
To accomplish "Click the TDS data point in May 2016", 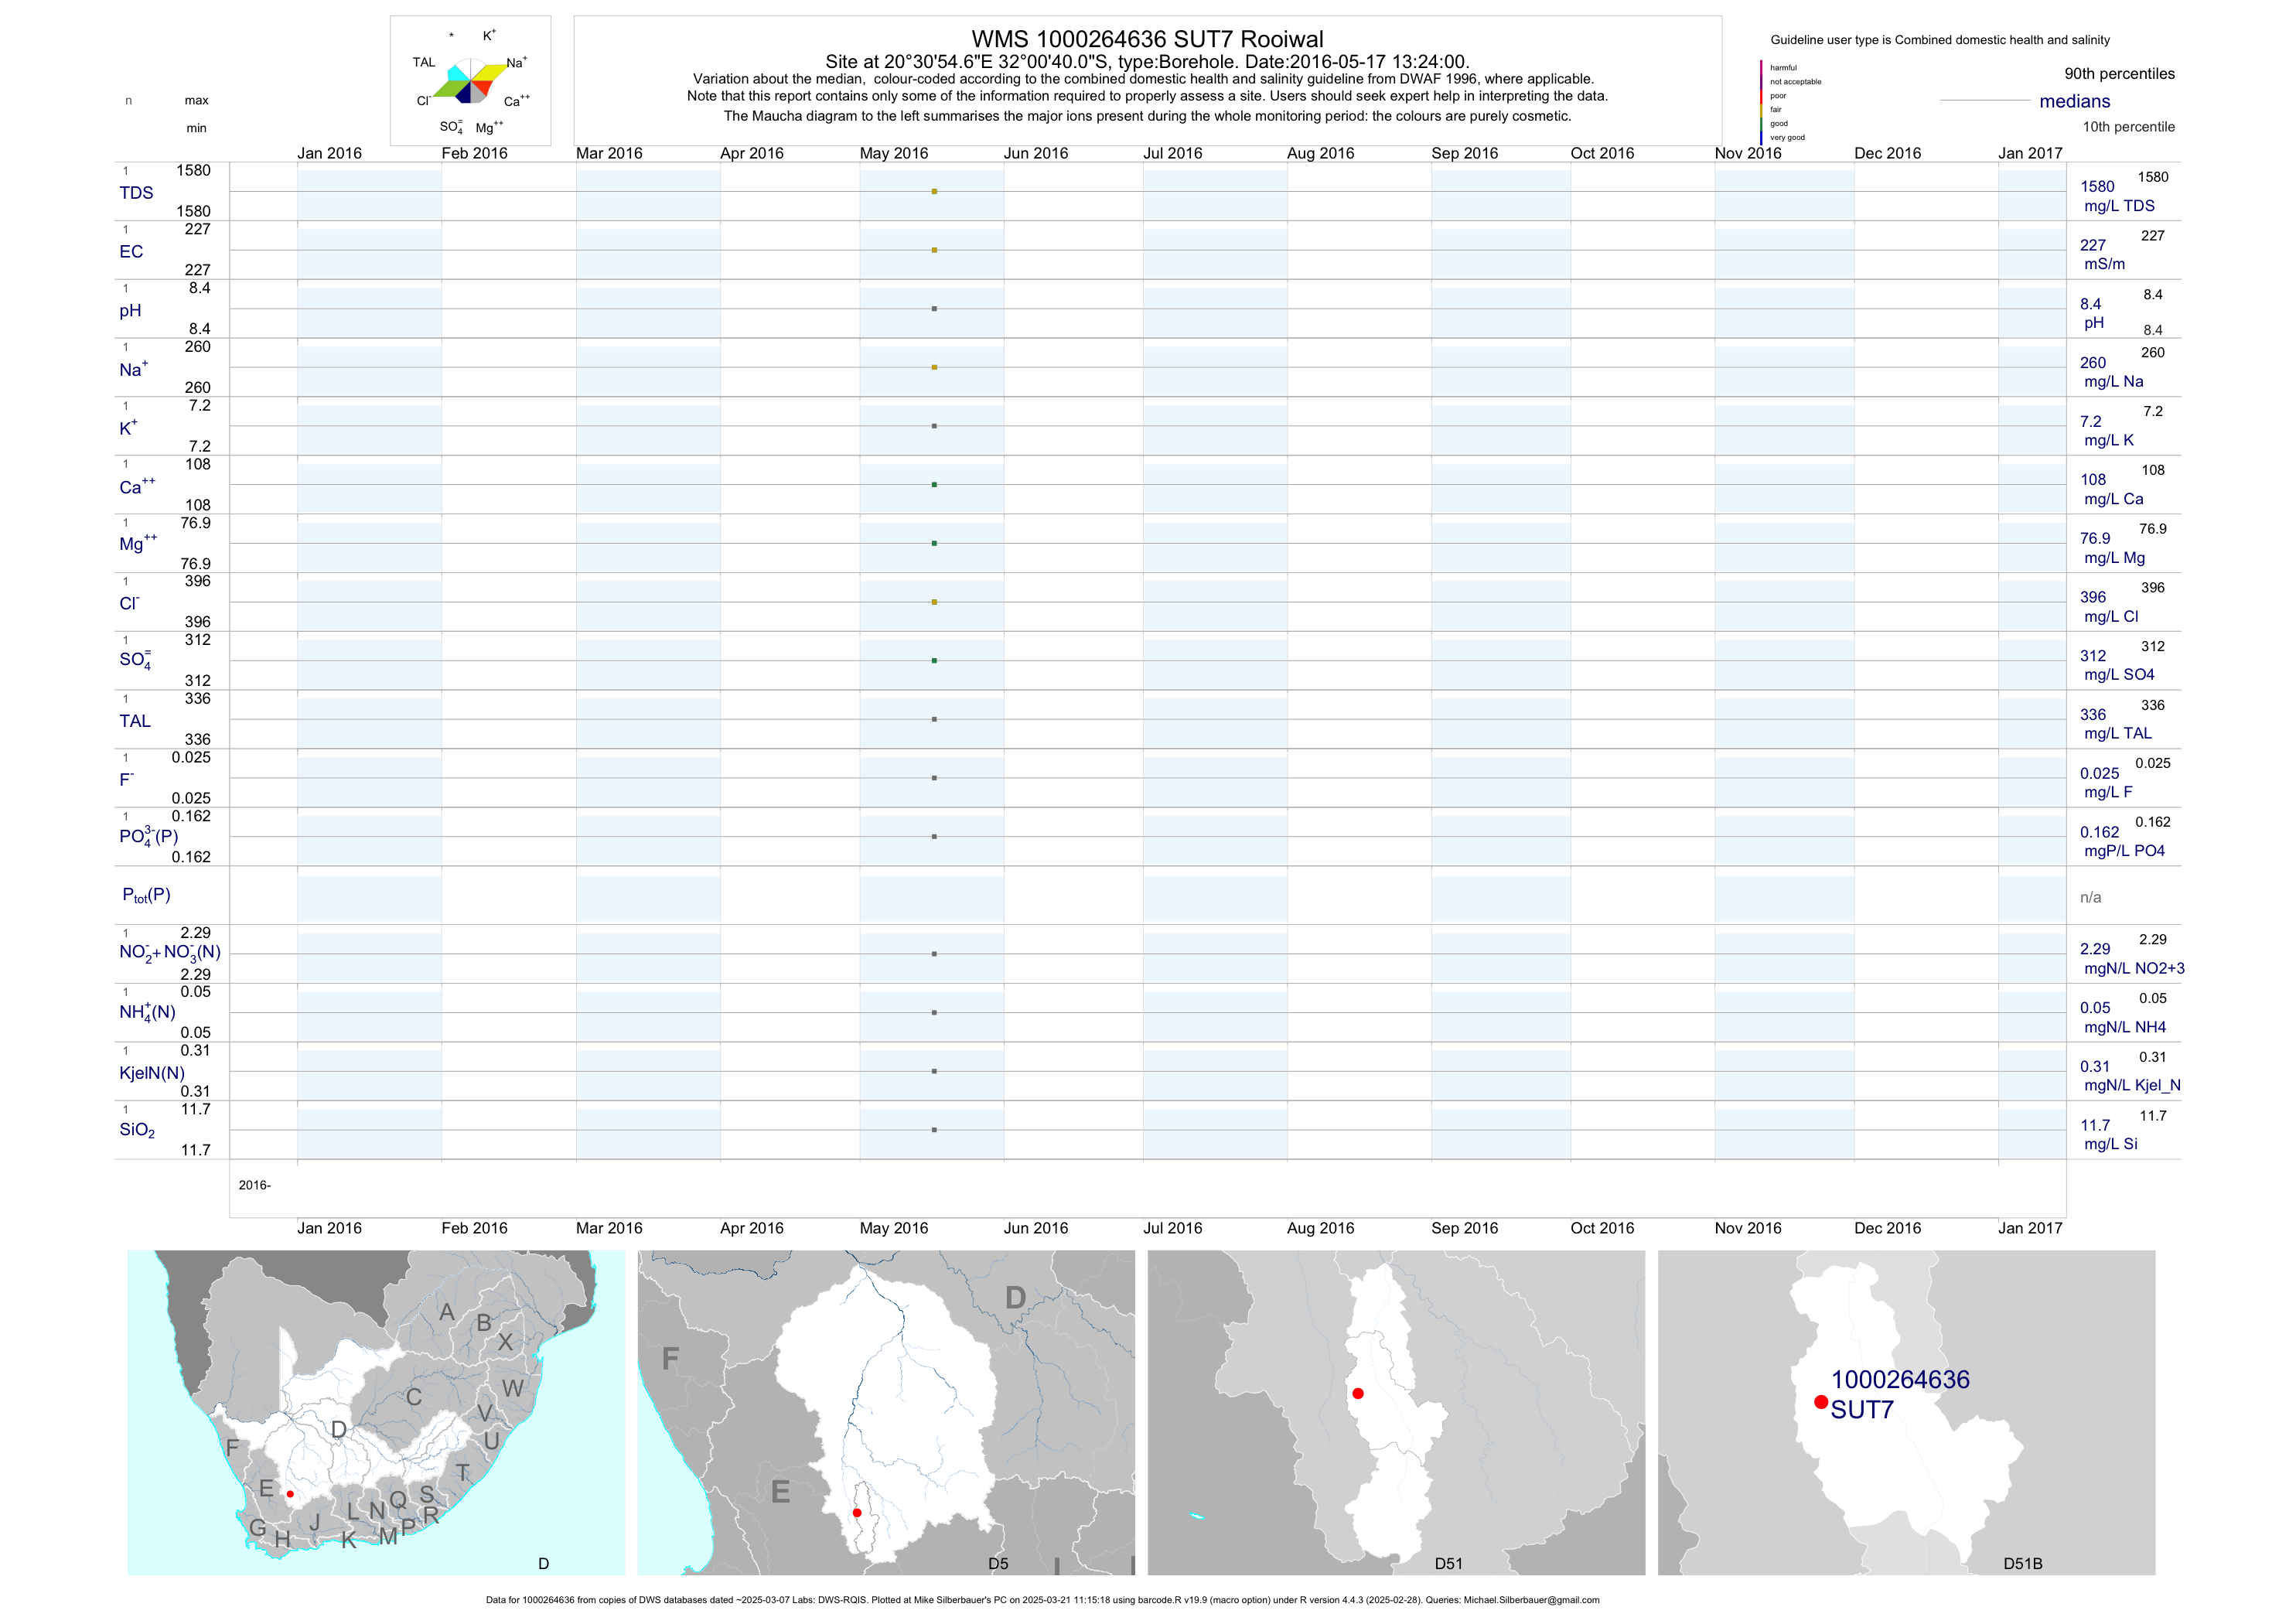I will pos(934,191).
